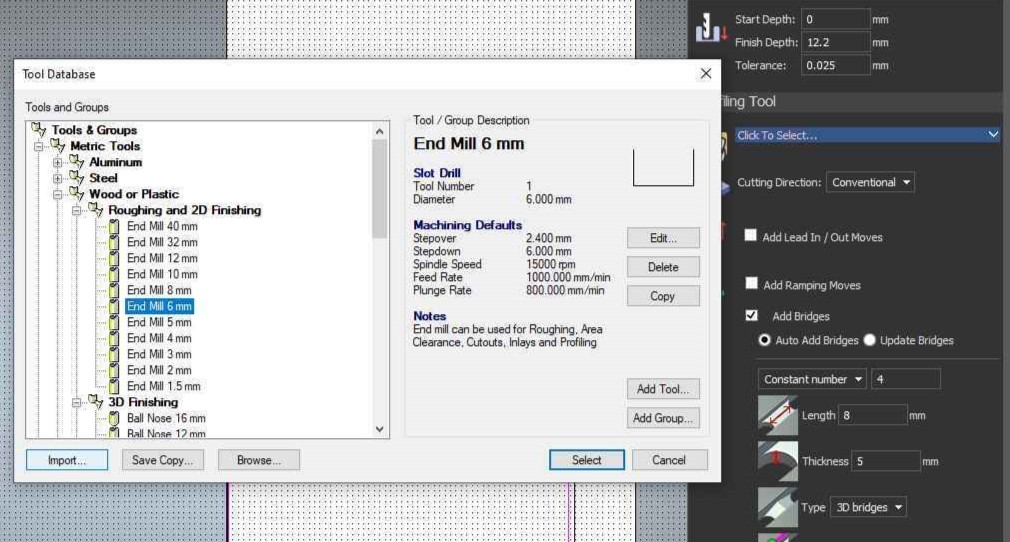Click the bridge Length input field
This screenshot has height=542, width=1010.
tap(872, 416)
